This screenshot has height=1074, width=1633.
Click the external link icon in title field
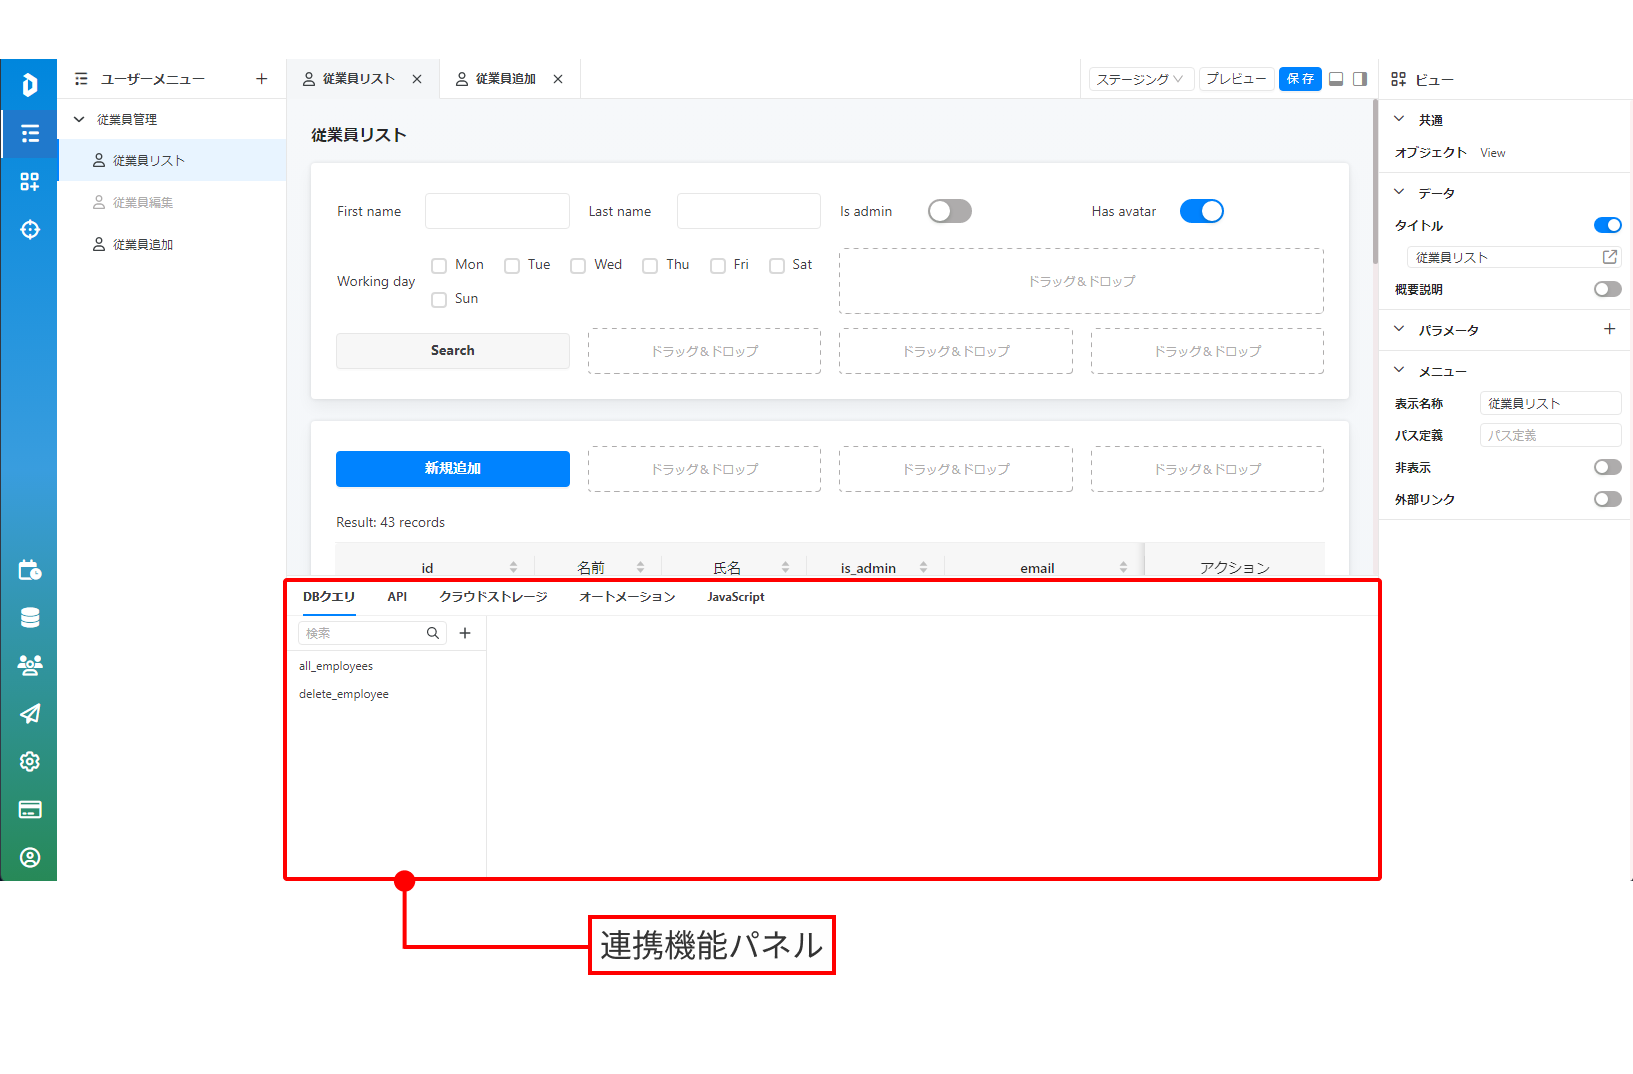click(1609, 257)
